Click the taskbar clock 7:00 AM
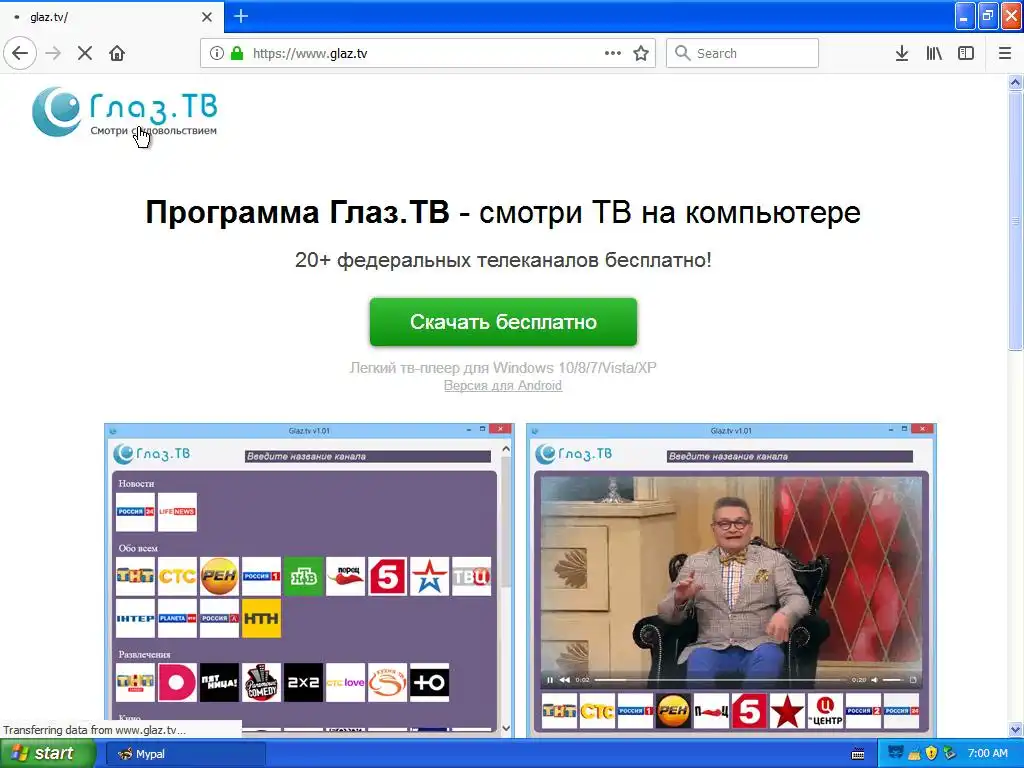The width and height of the screenshot is (1024, 768). tap(987, 753)
